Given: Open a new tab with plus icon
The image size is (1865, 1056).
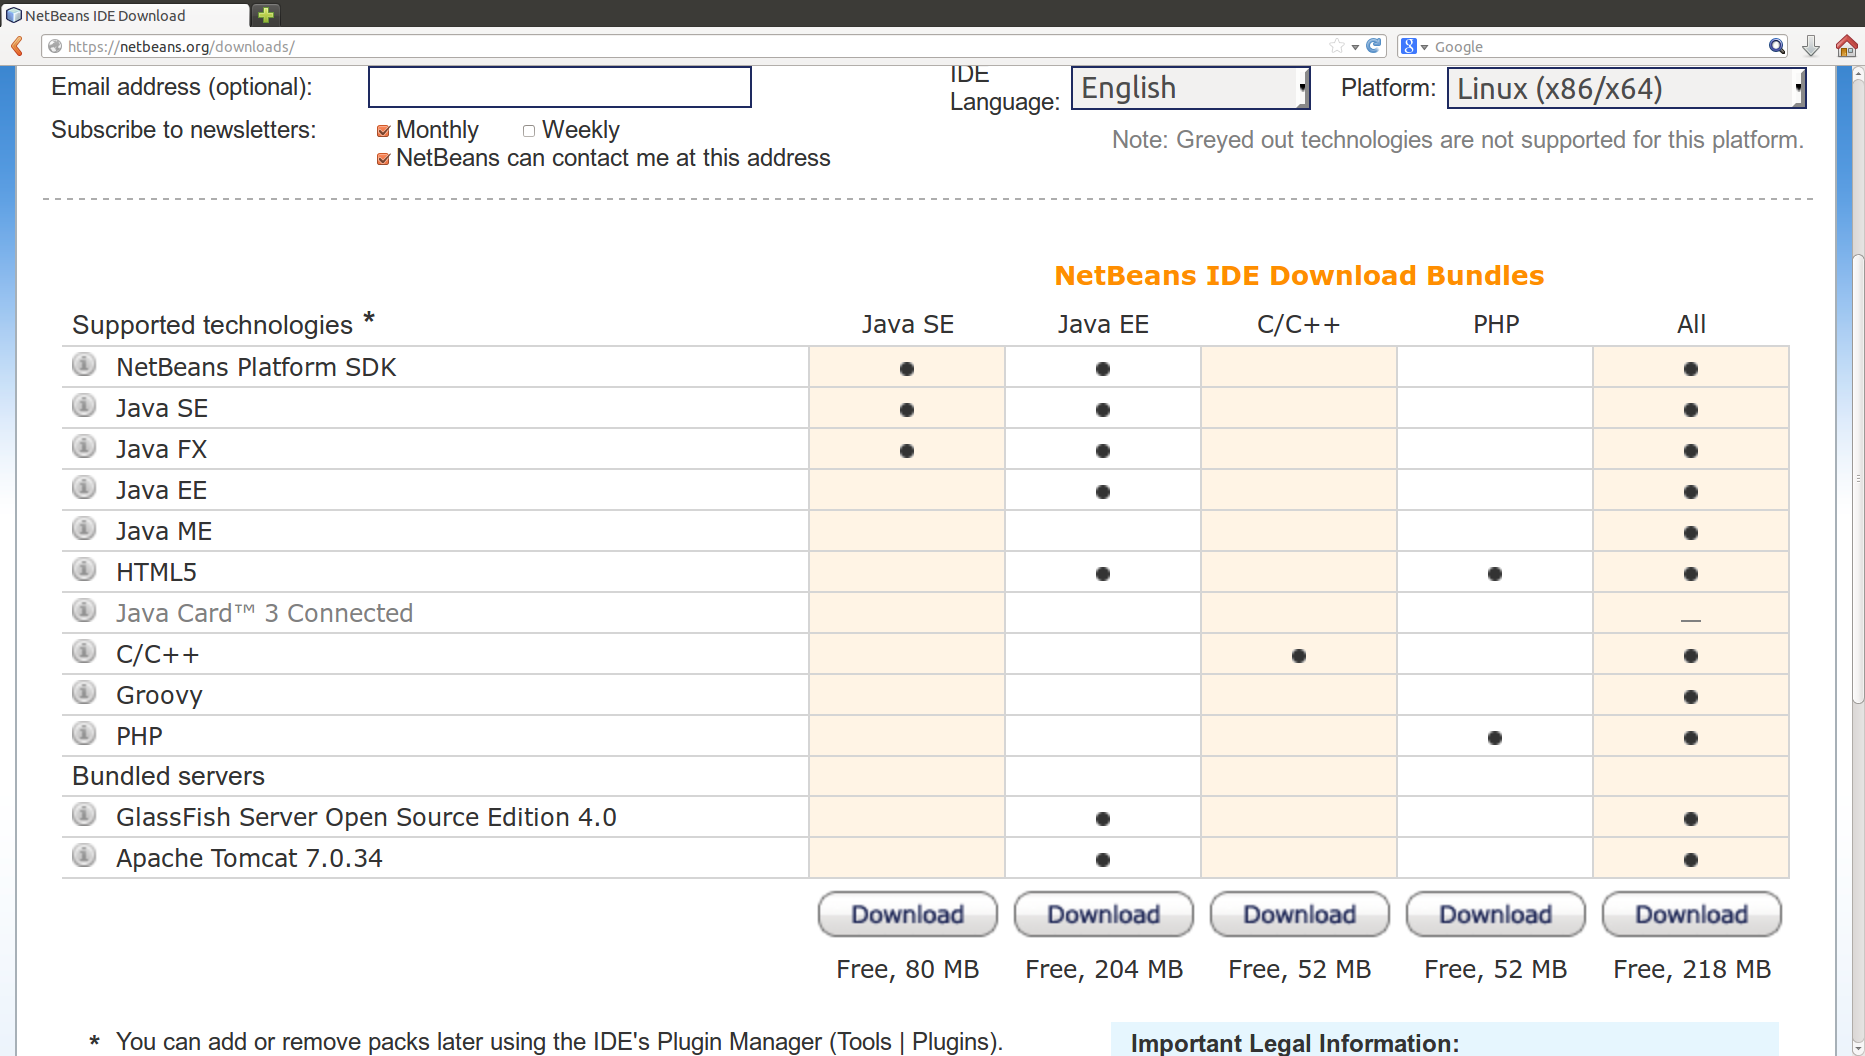Looking at the screenshot, I should [x=266, y=15].
